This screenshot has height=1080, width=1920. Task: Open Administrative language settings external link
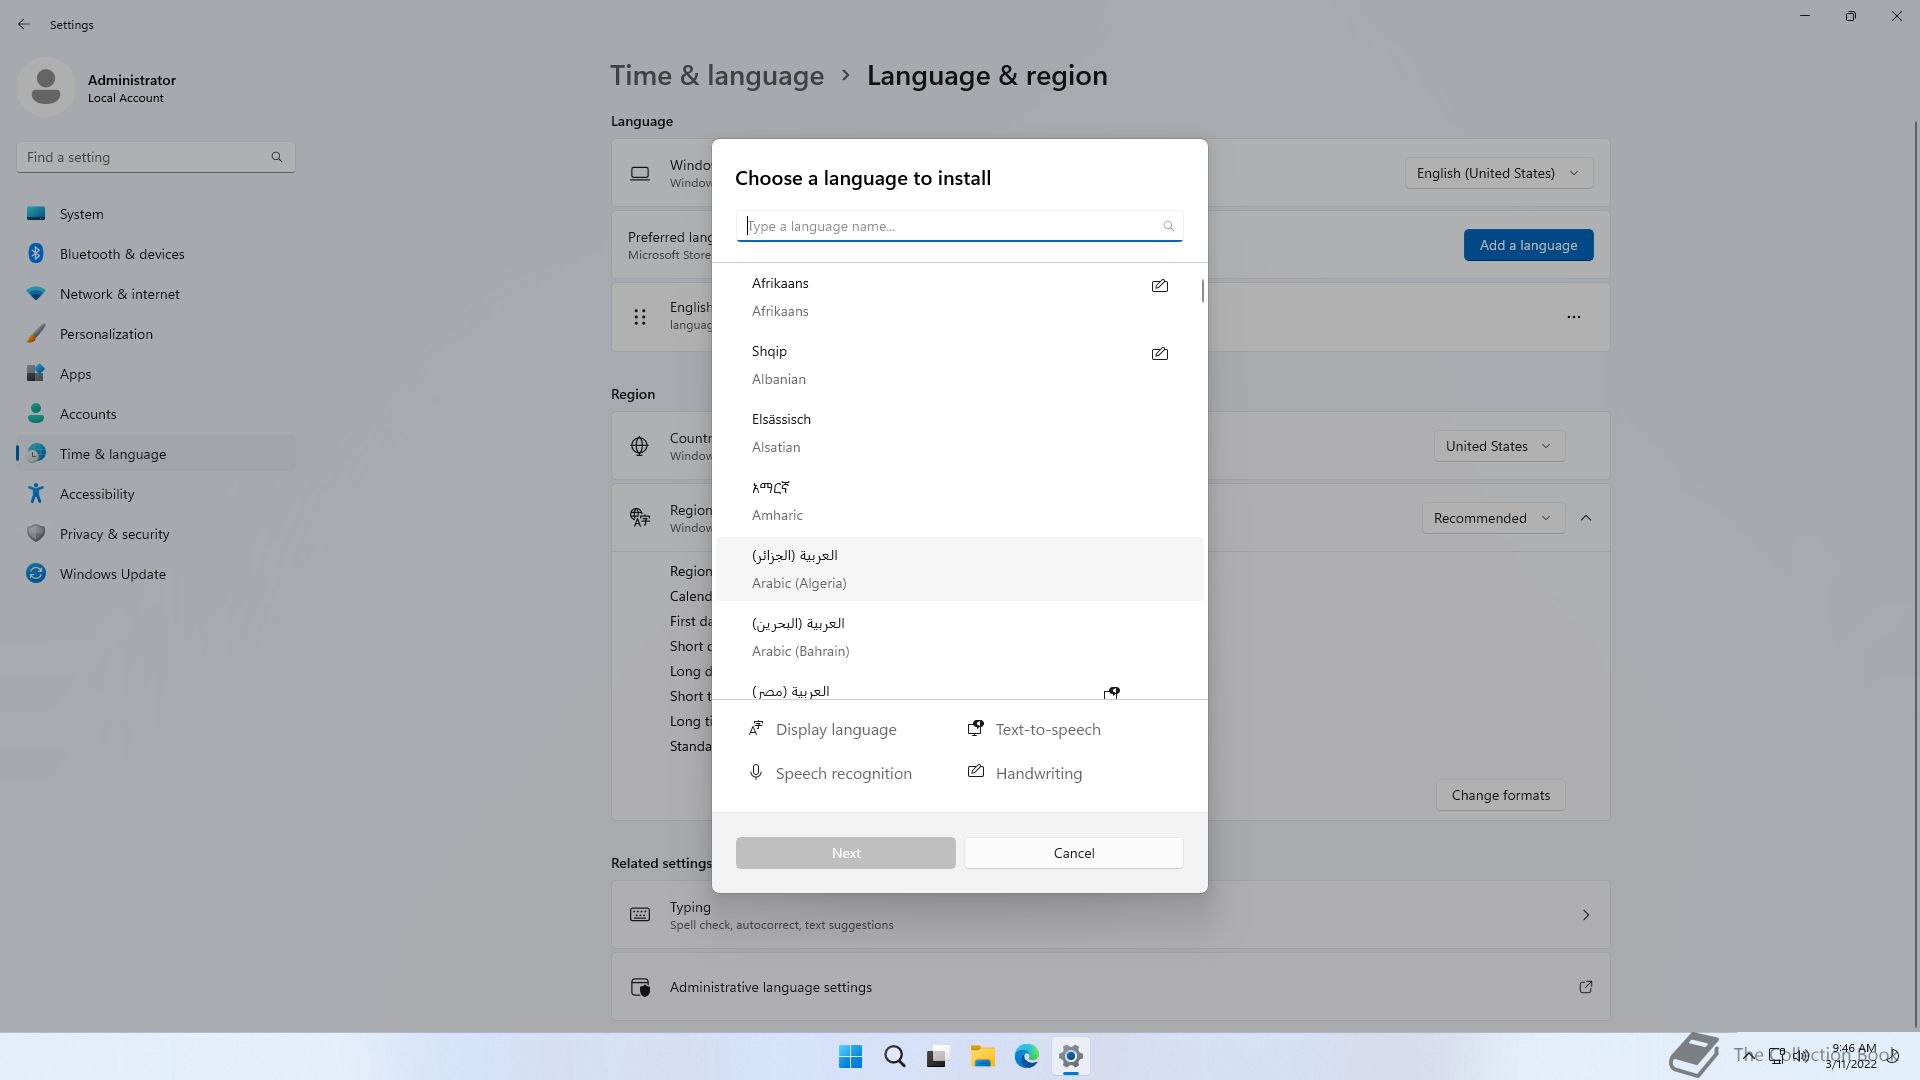click(1585, 987)
